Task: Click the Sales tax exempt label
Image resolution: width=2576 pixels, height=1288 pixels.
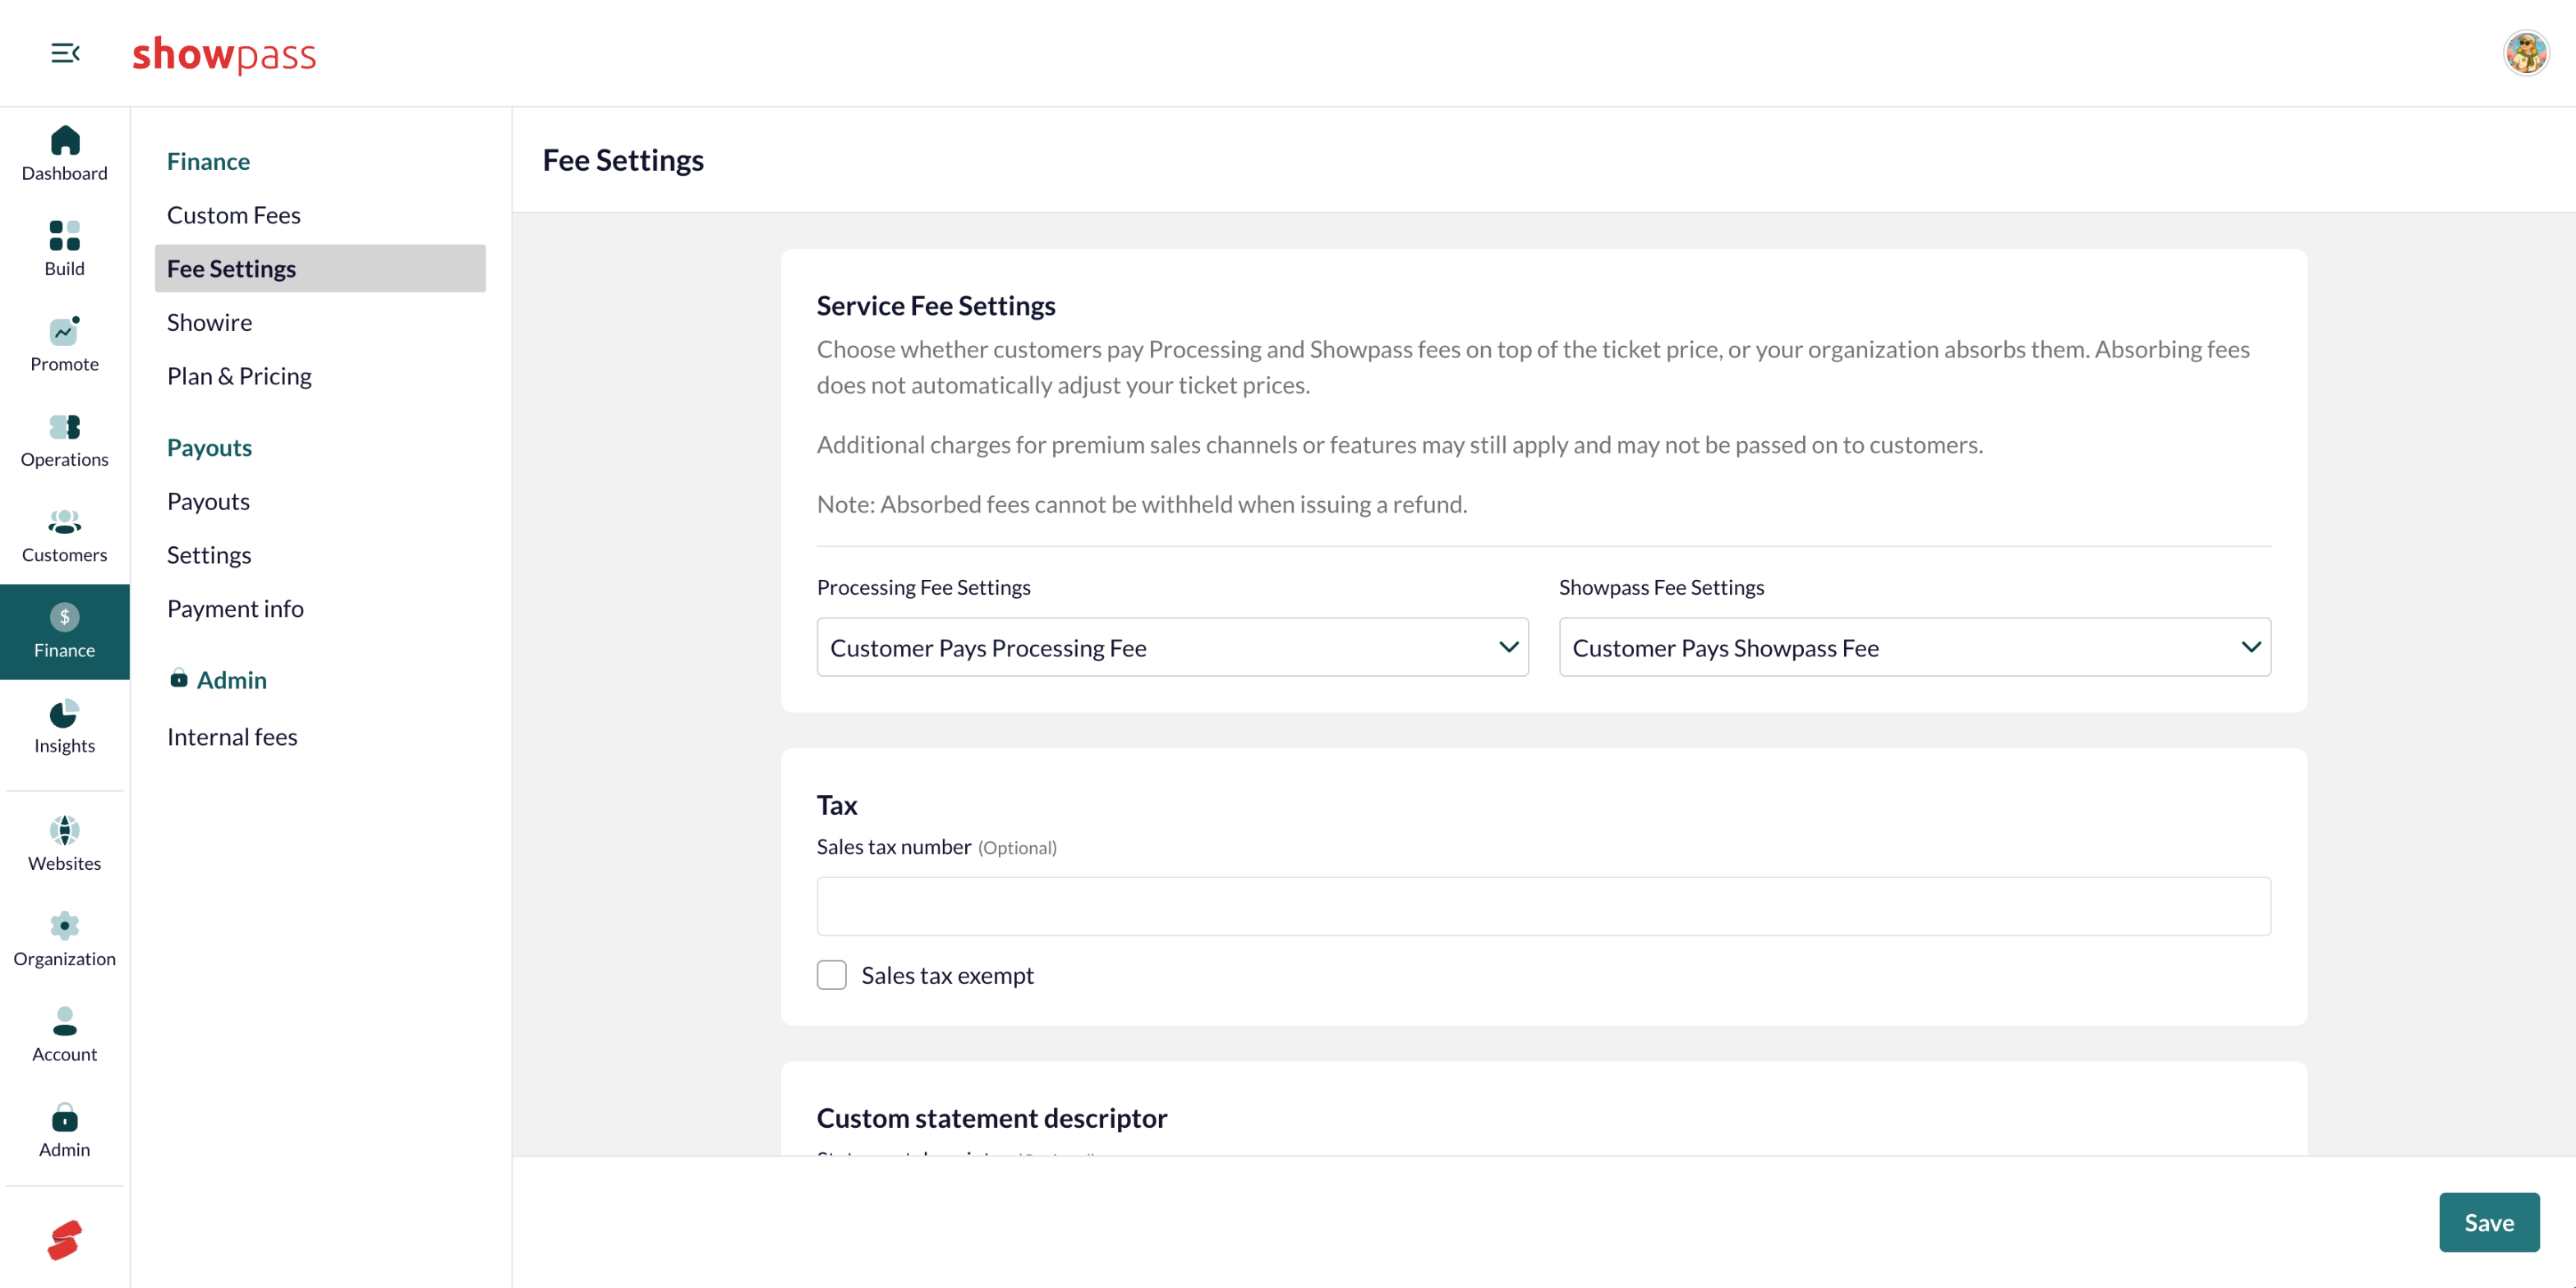Action: [947, 975]
